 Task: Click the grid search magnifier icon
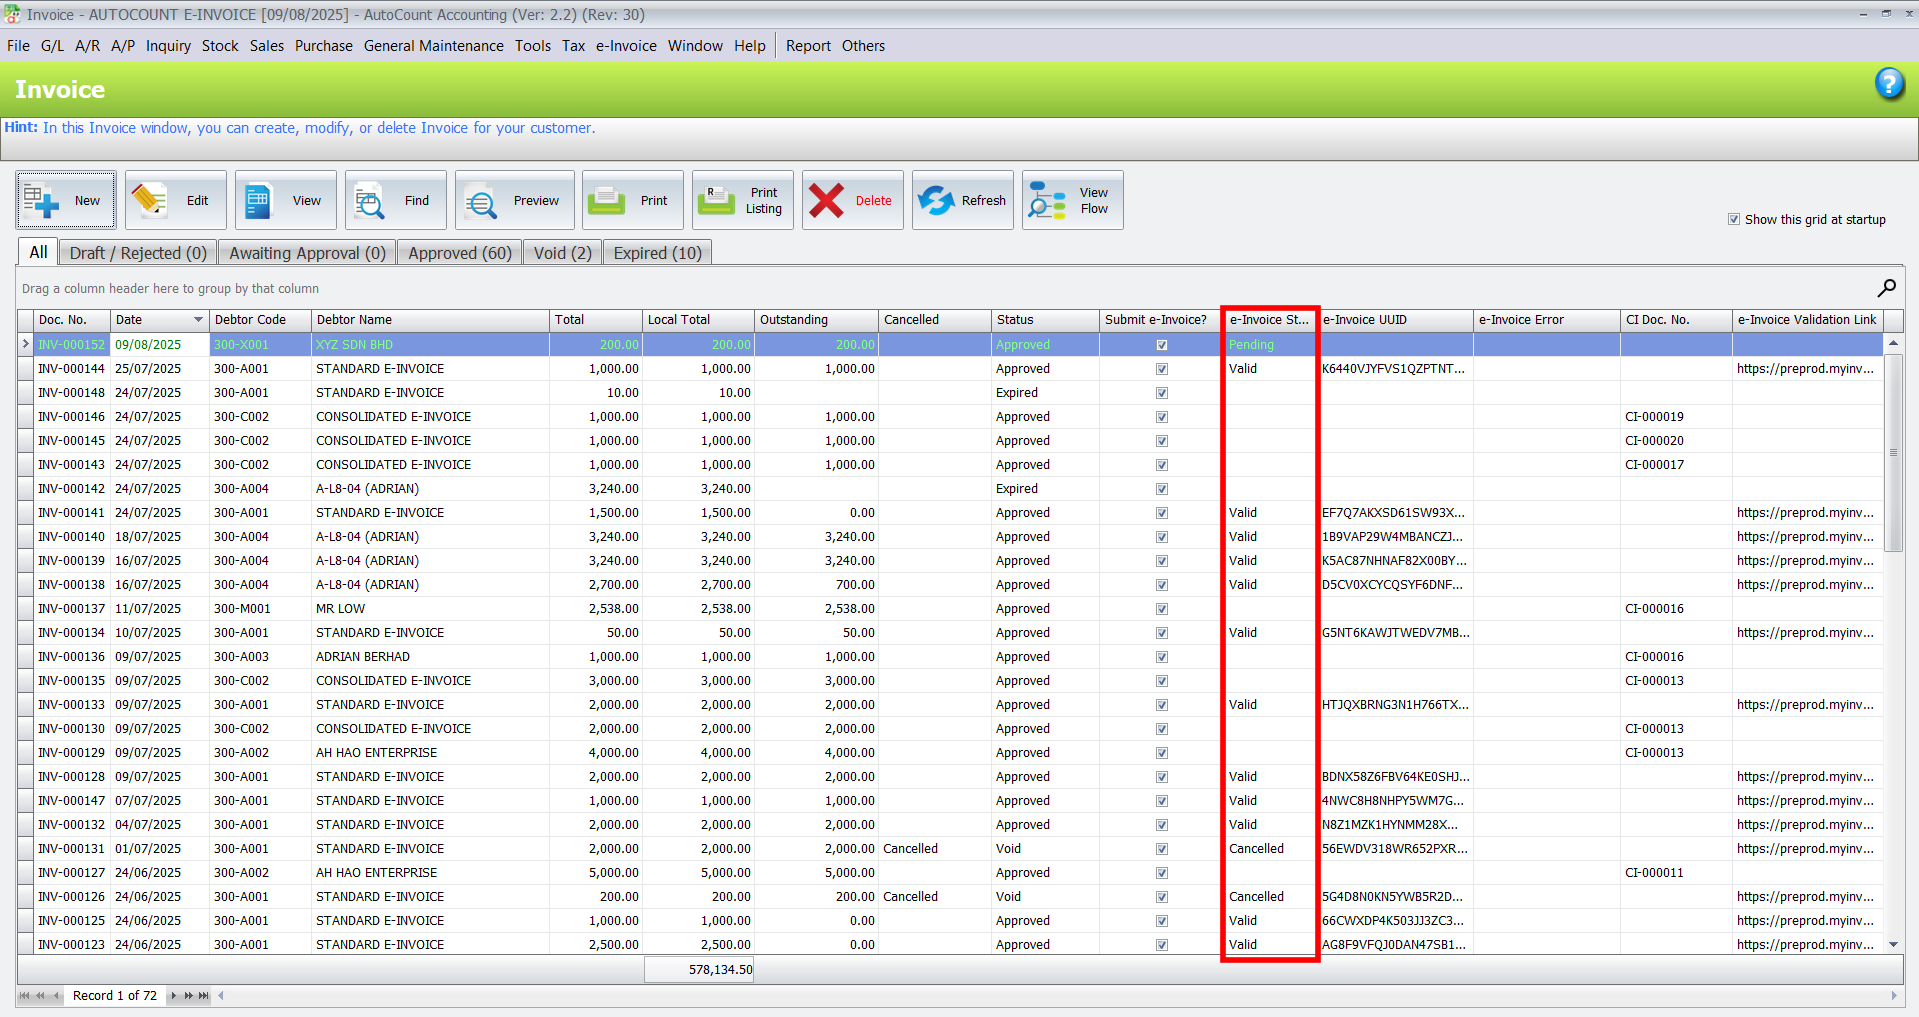[x=1886, y=288]
